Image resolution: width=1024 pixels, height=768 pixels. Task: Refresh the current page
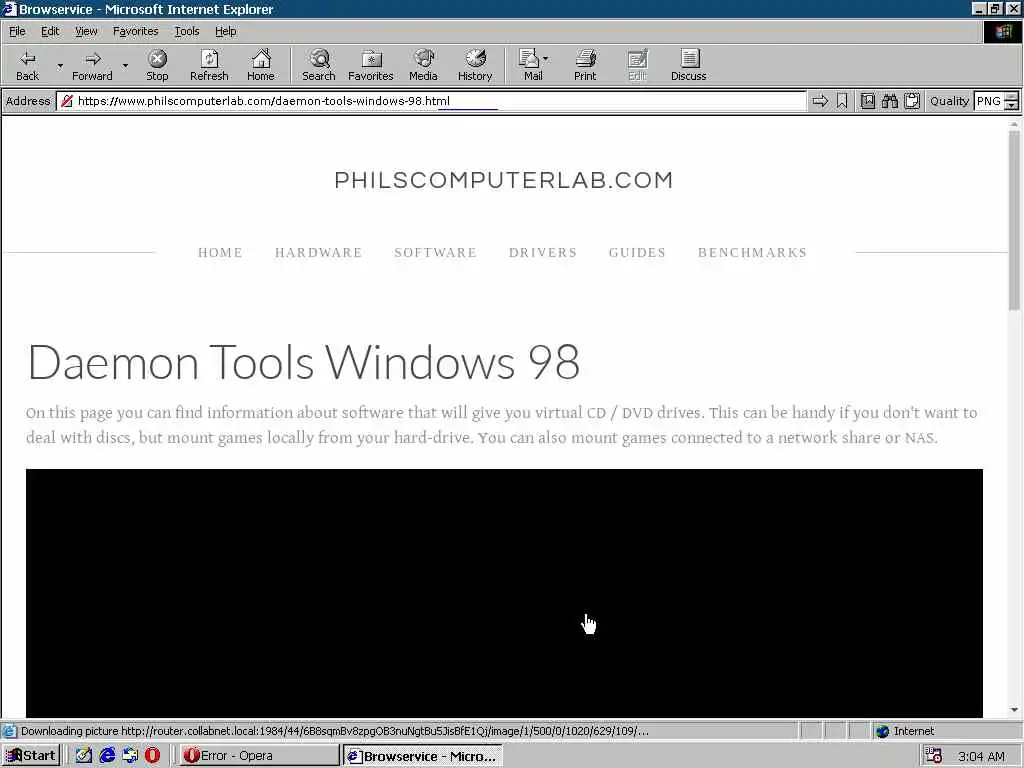209,65
